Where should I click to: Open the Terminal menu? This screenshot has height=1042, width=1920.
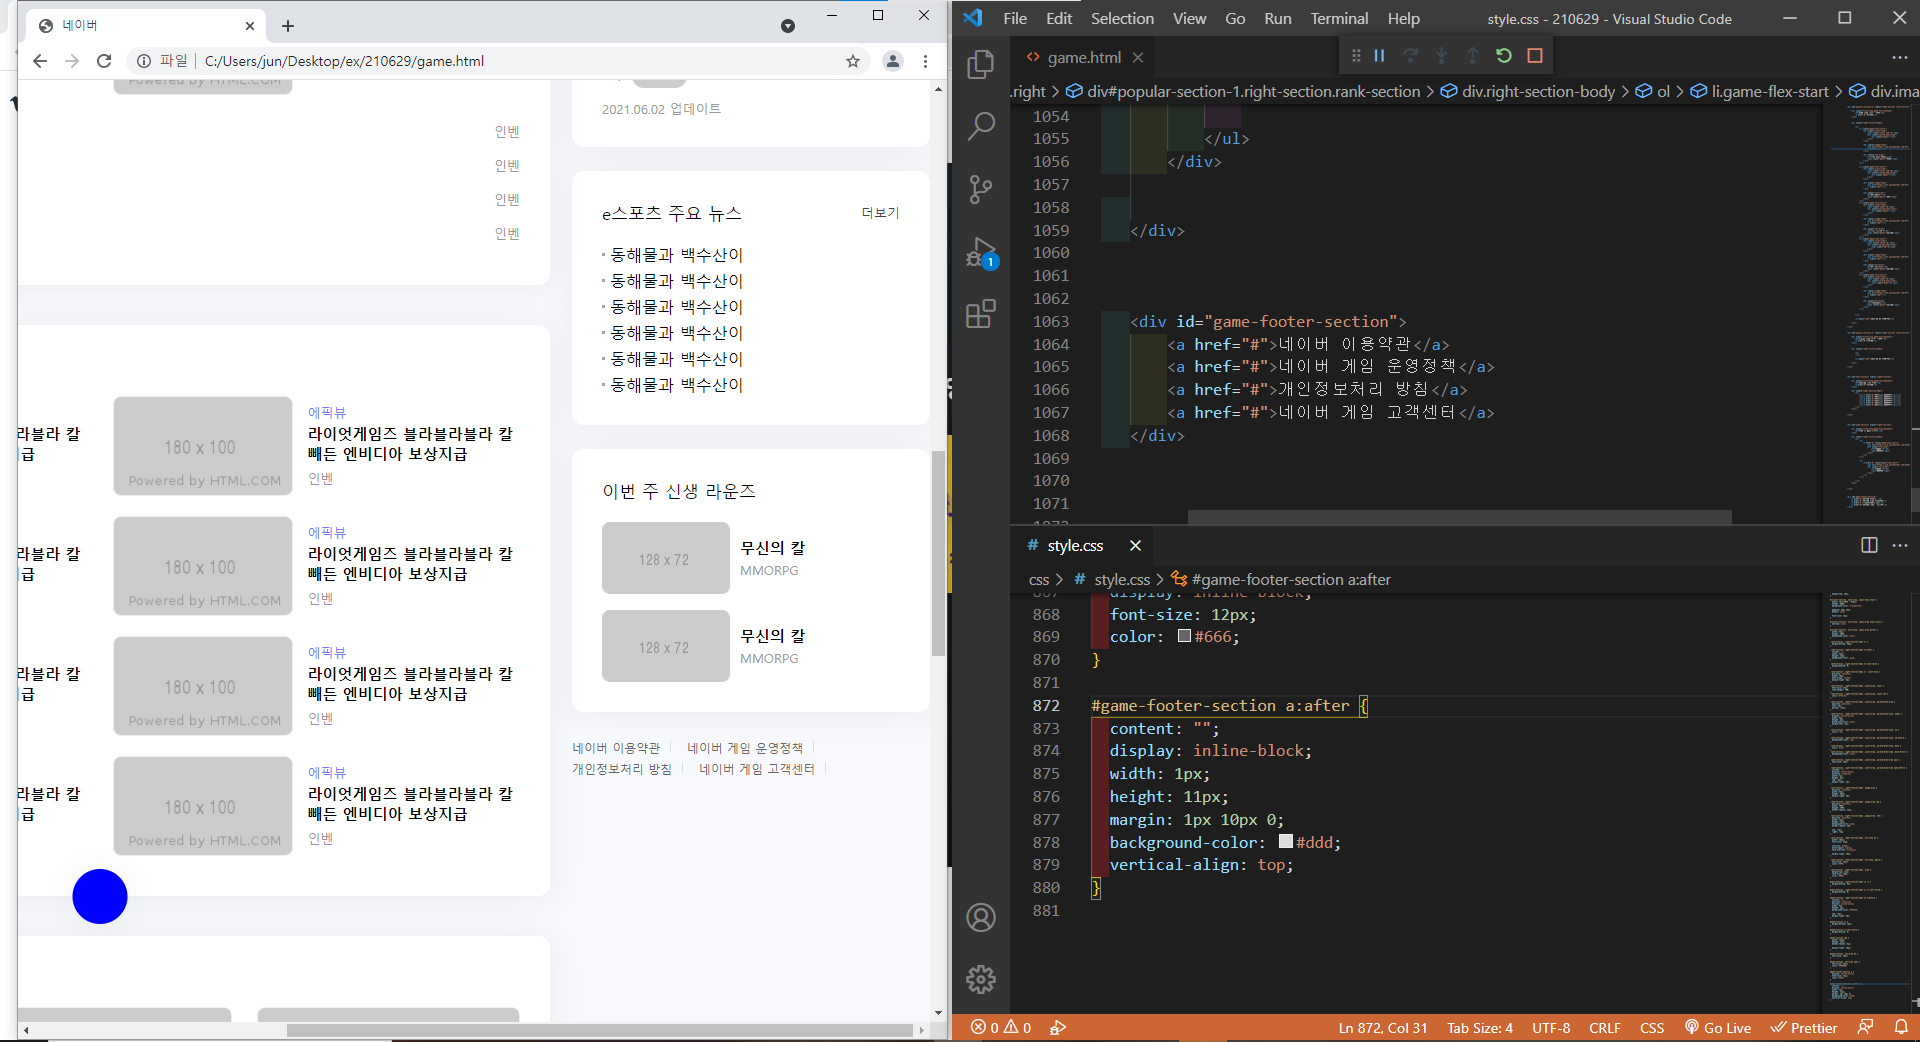tap(1339, 18)
